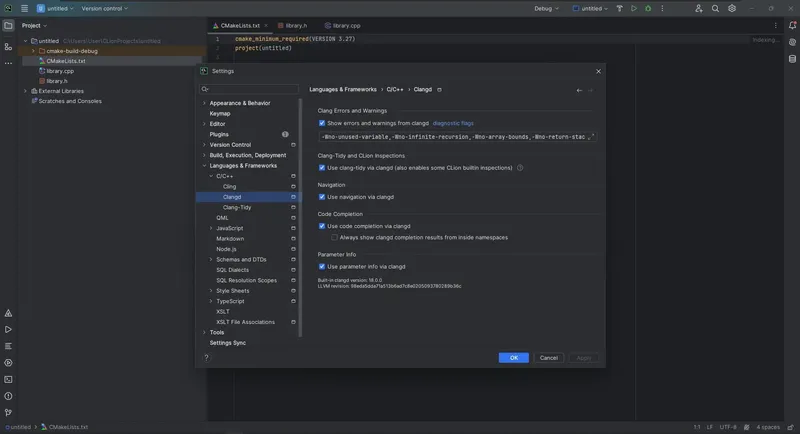The width and height of the screenshot is (800, 434).
Task: Collapse the Languages & Frameworks section
Action: [204, 165]
